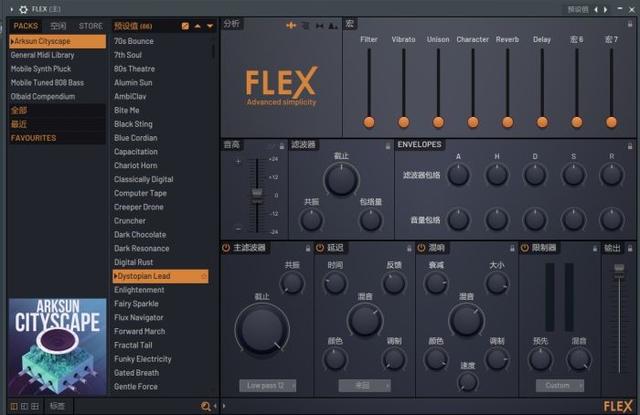This screenshot has height=415, width=640.
Task: Click the orange analyzer waveform icon
Action: [x=291, y=26]
